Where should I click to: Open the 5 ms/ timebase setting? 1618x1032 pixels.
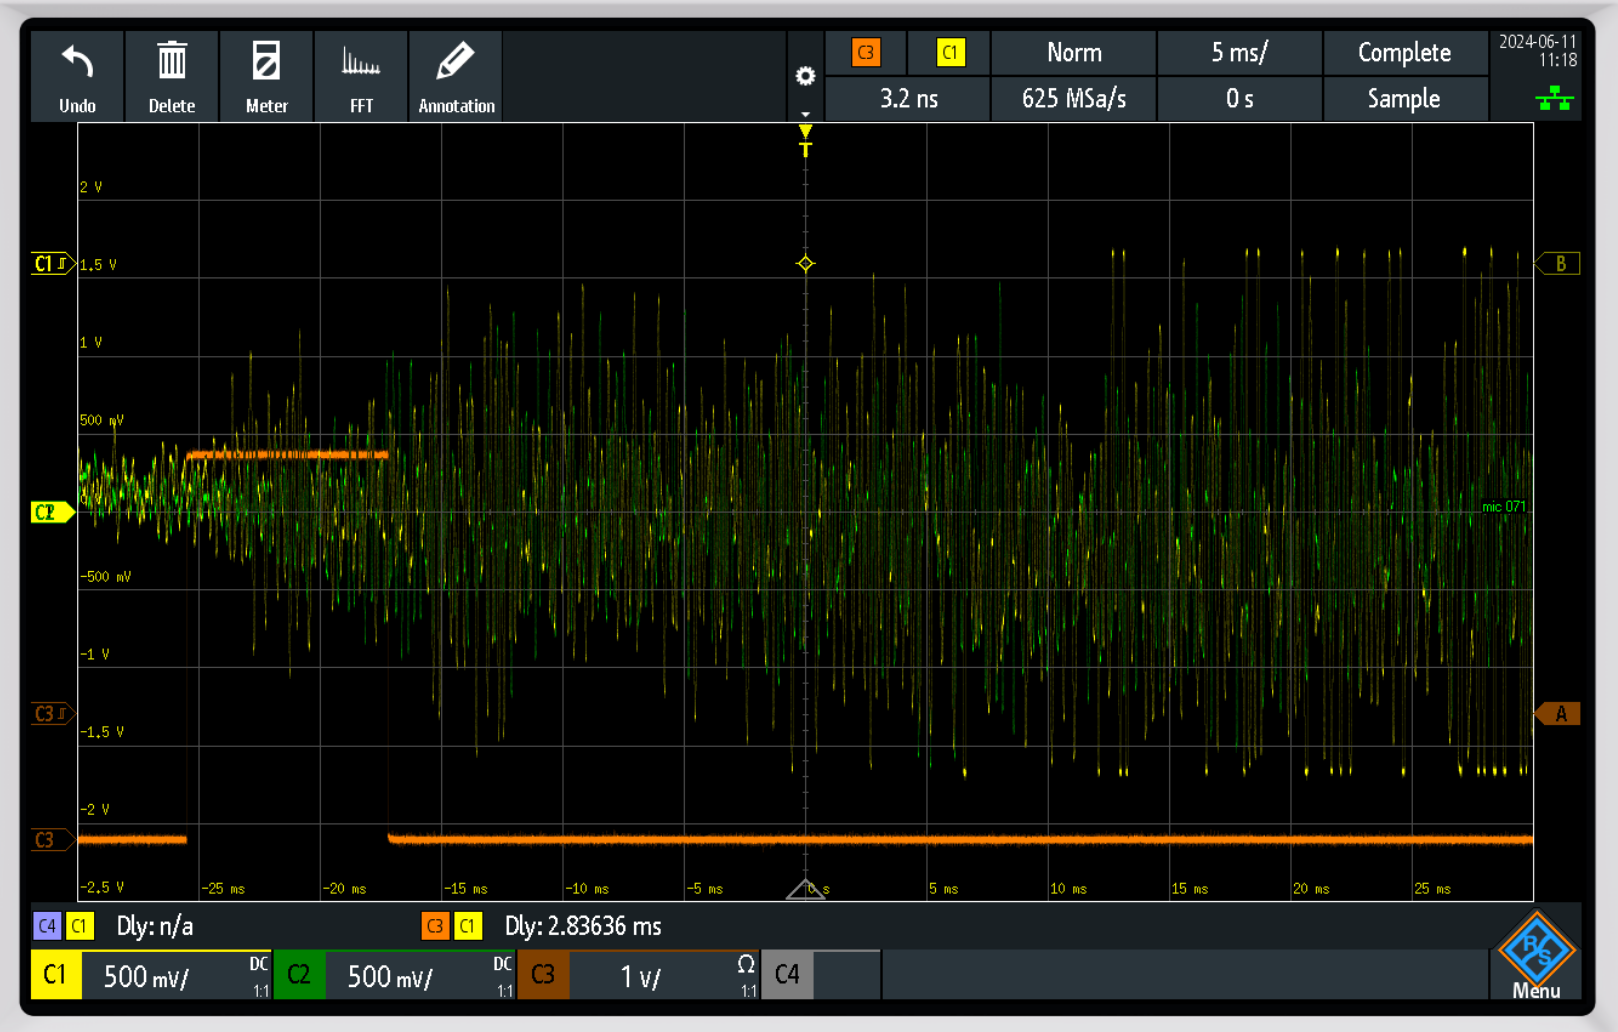pyautogui.click(x=1239, y=53)
